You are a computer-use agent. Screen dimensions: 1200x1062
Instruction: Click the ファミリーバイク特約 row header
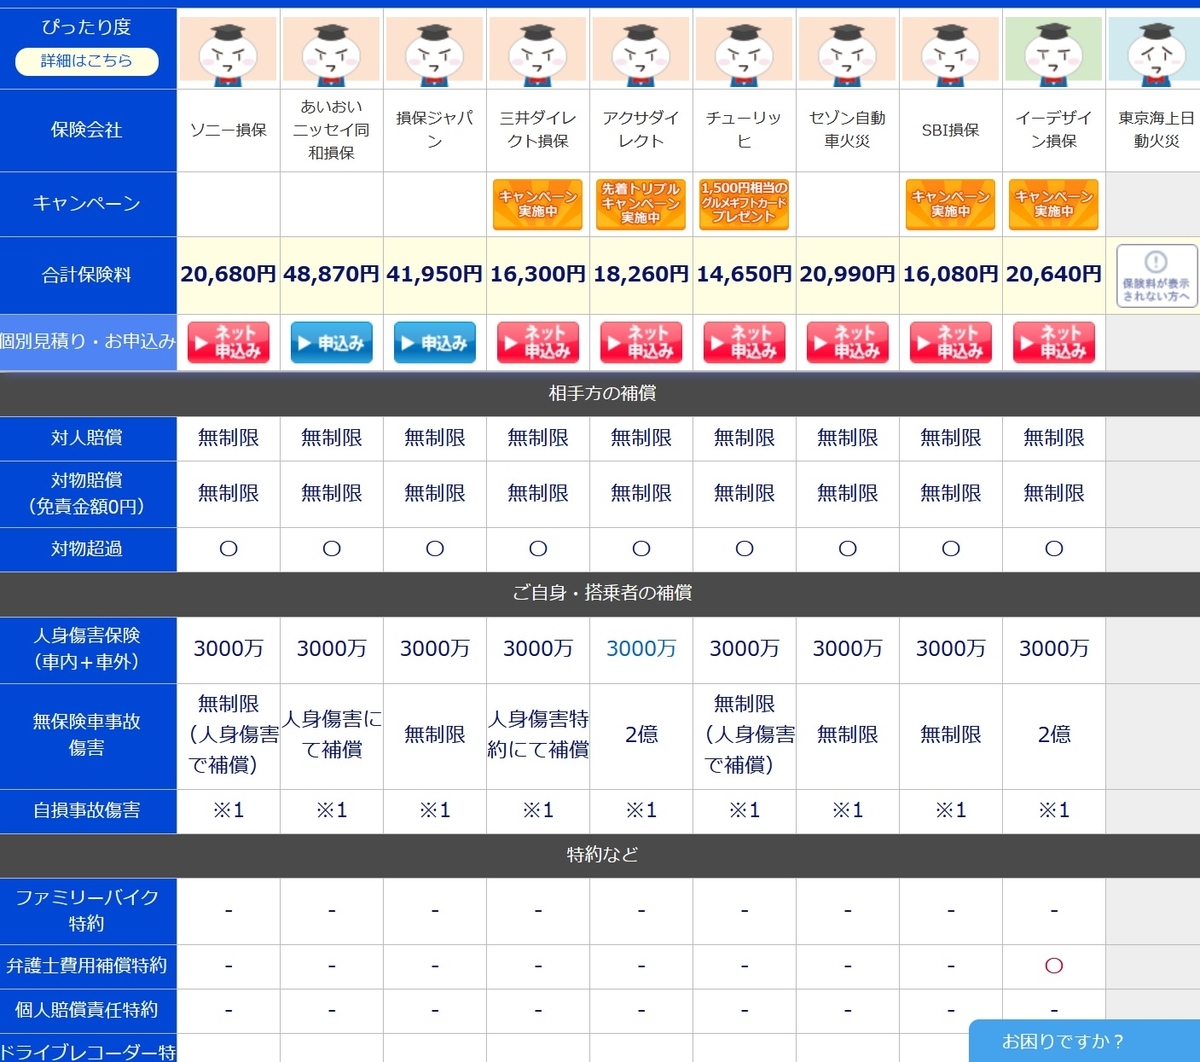pos(88,911)
